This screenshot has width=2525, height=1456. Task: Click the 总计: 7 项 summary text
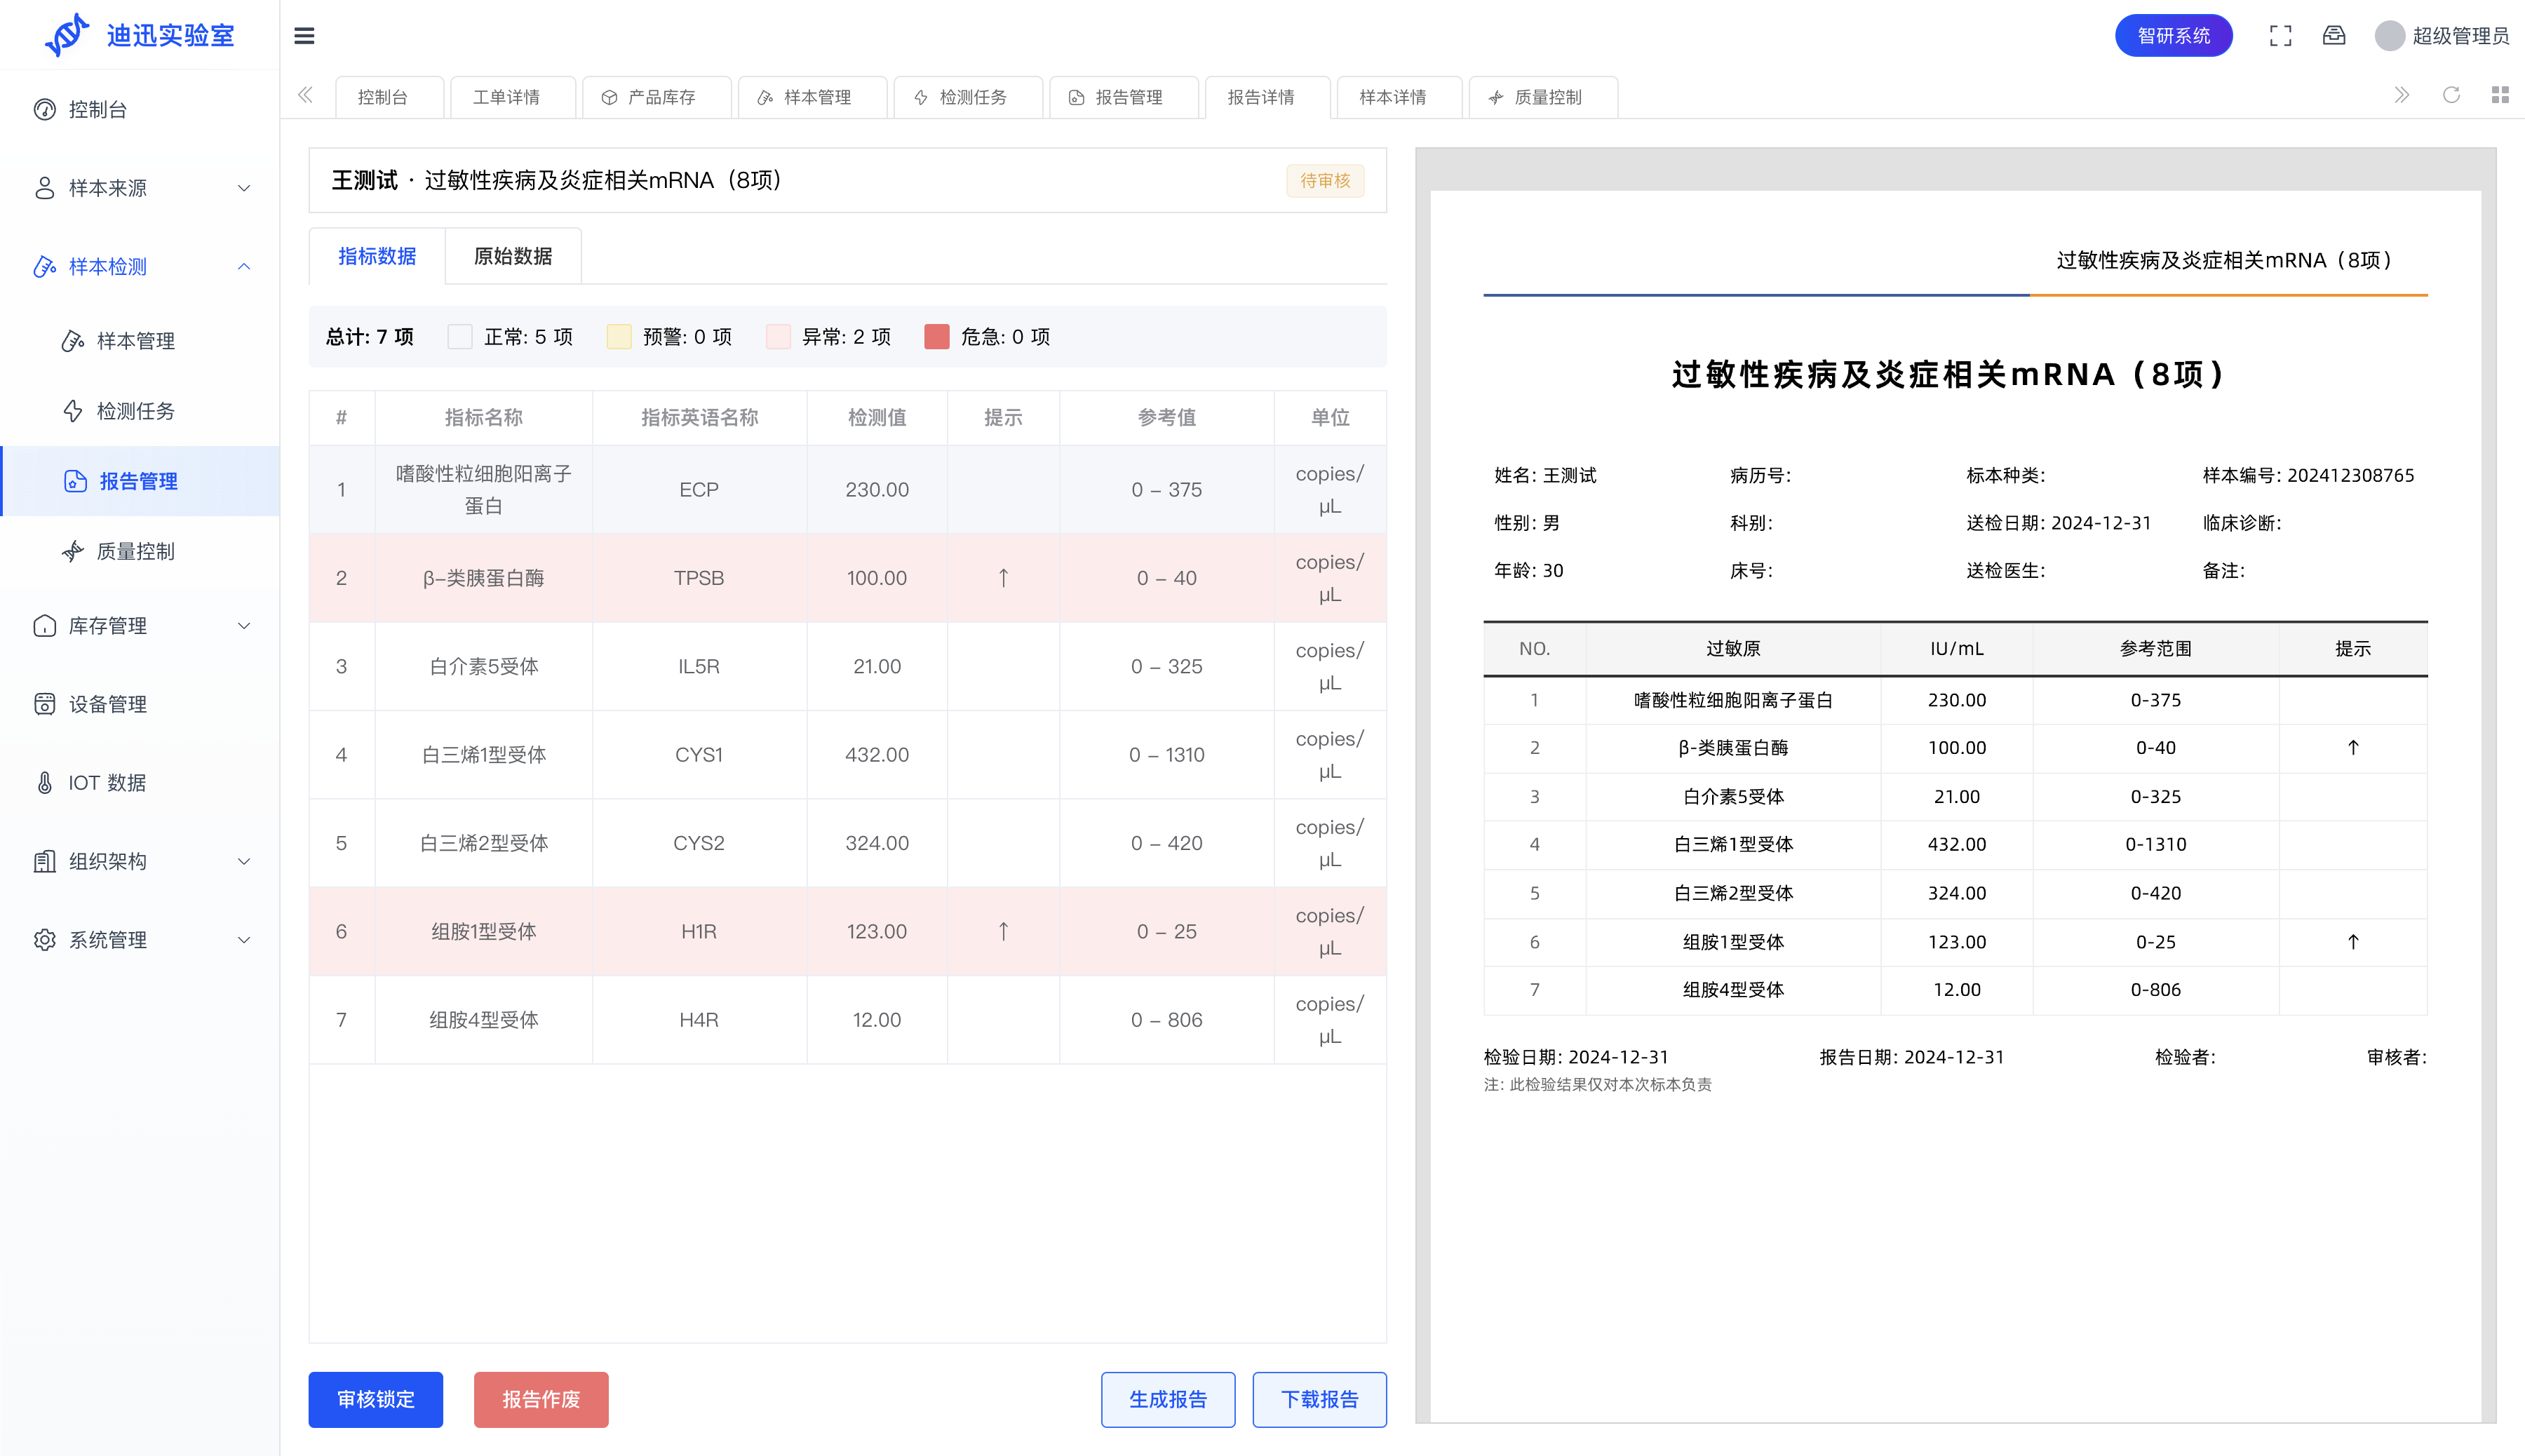pos(370,337)
